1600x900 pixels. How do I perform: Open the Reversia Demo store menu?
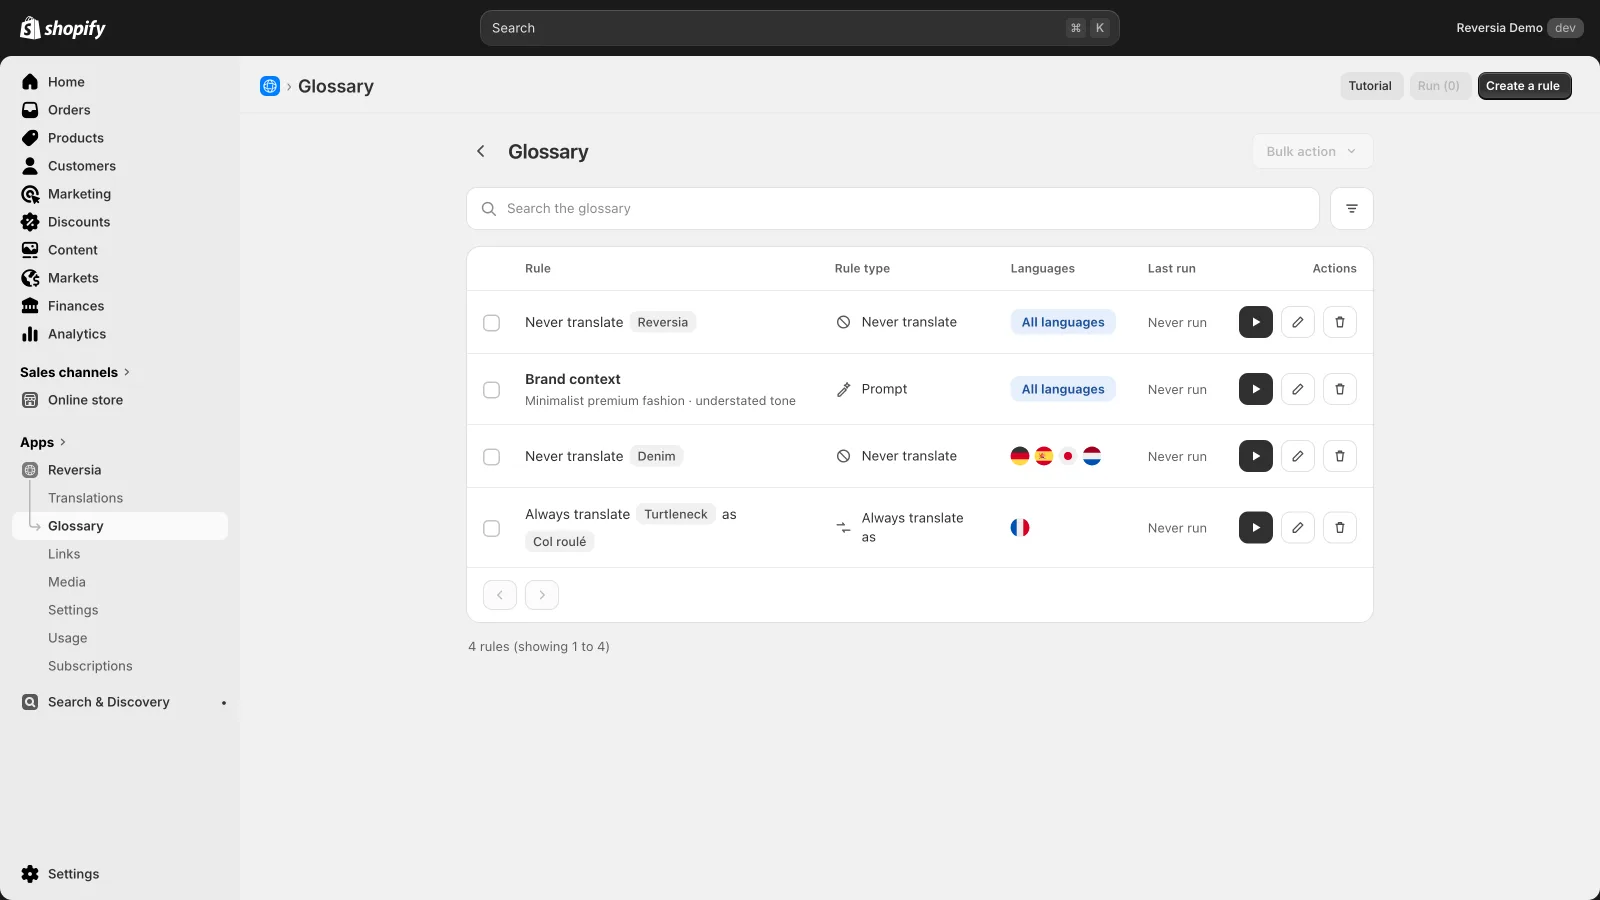1519,28
